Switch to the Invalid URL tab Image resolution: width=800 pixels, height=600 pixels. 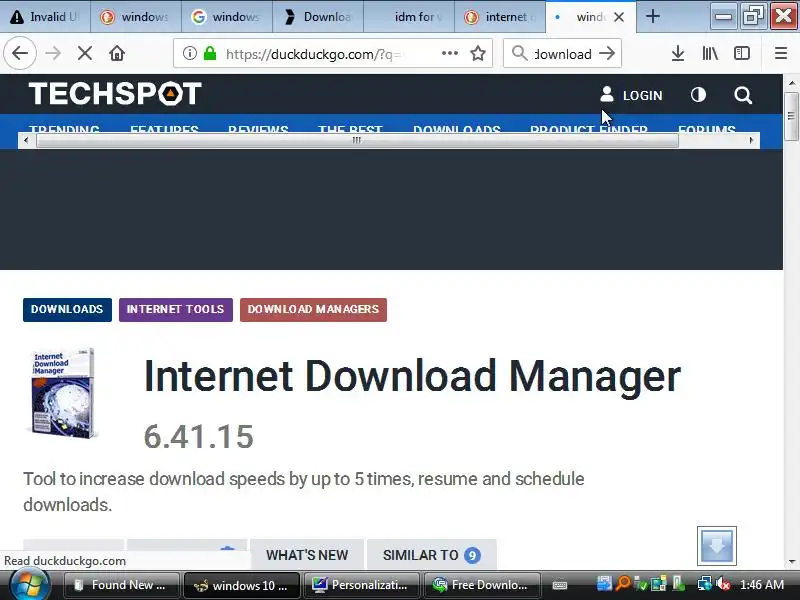[x=45, y=17]
